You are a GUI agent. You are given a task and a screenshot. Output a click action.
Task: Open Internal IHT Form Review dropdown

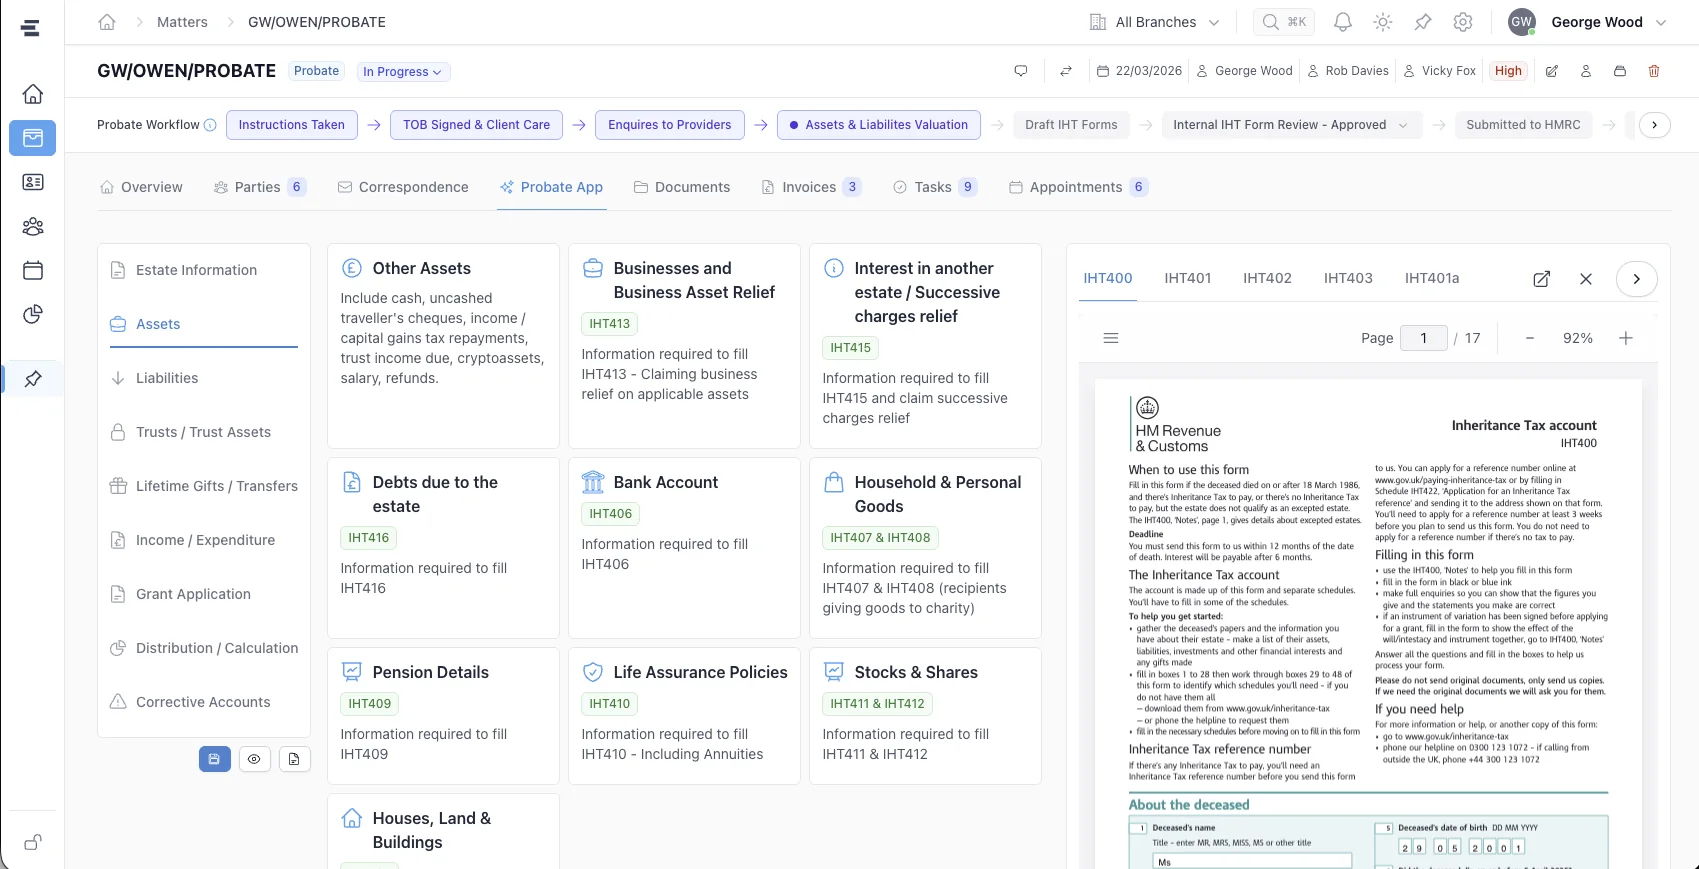pyautogui.click(x=1291, y=125)
